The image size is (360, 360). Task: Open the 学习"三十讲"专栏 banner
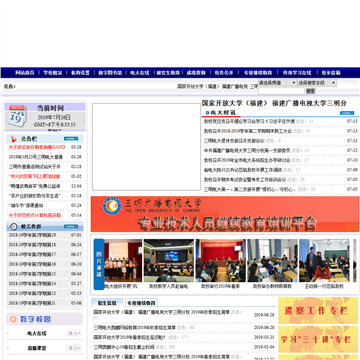click(x=318, y=339)
